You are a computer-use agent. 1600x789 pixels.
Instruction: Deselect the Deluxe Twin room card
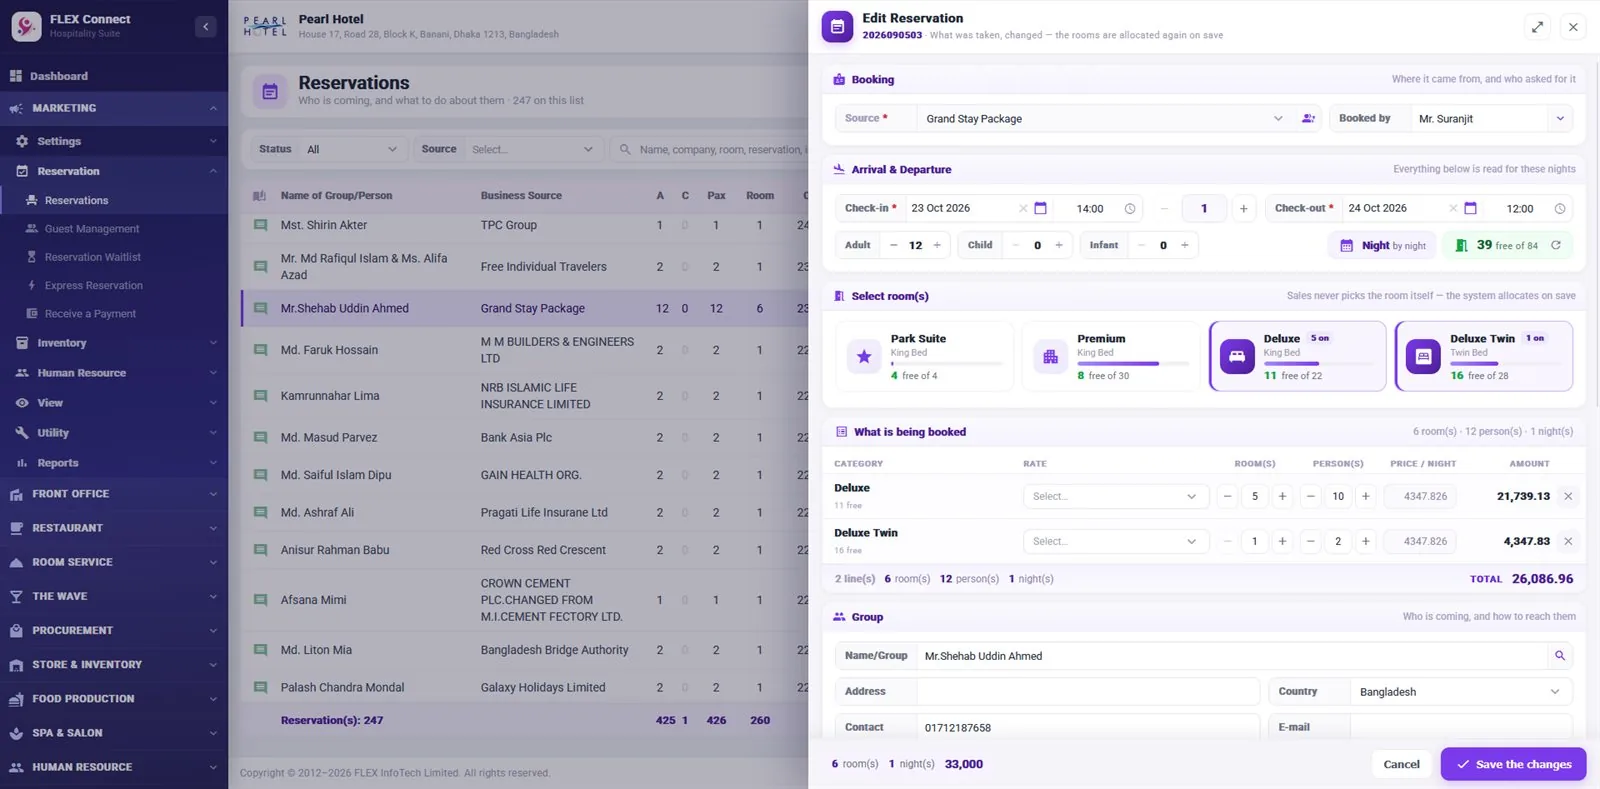pyautogui.click(x=1484, y=356)
